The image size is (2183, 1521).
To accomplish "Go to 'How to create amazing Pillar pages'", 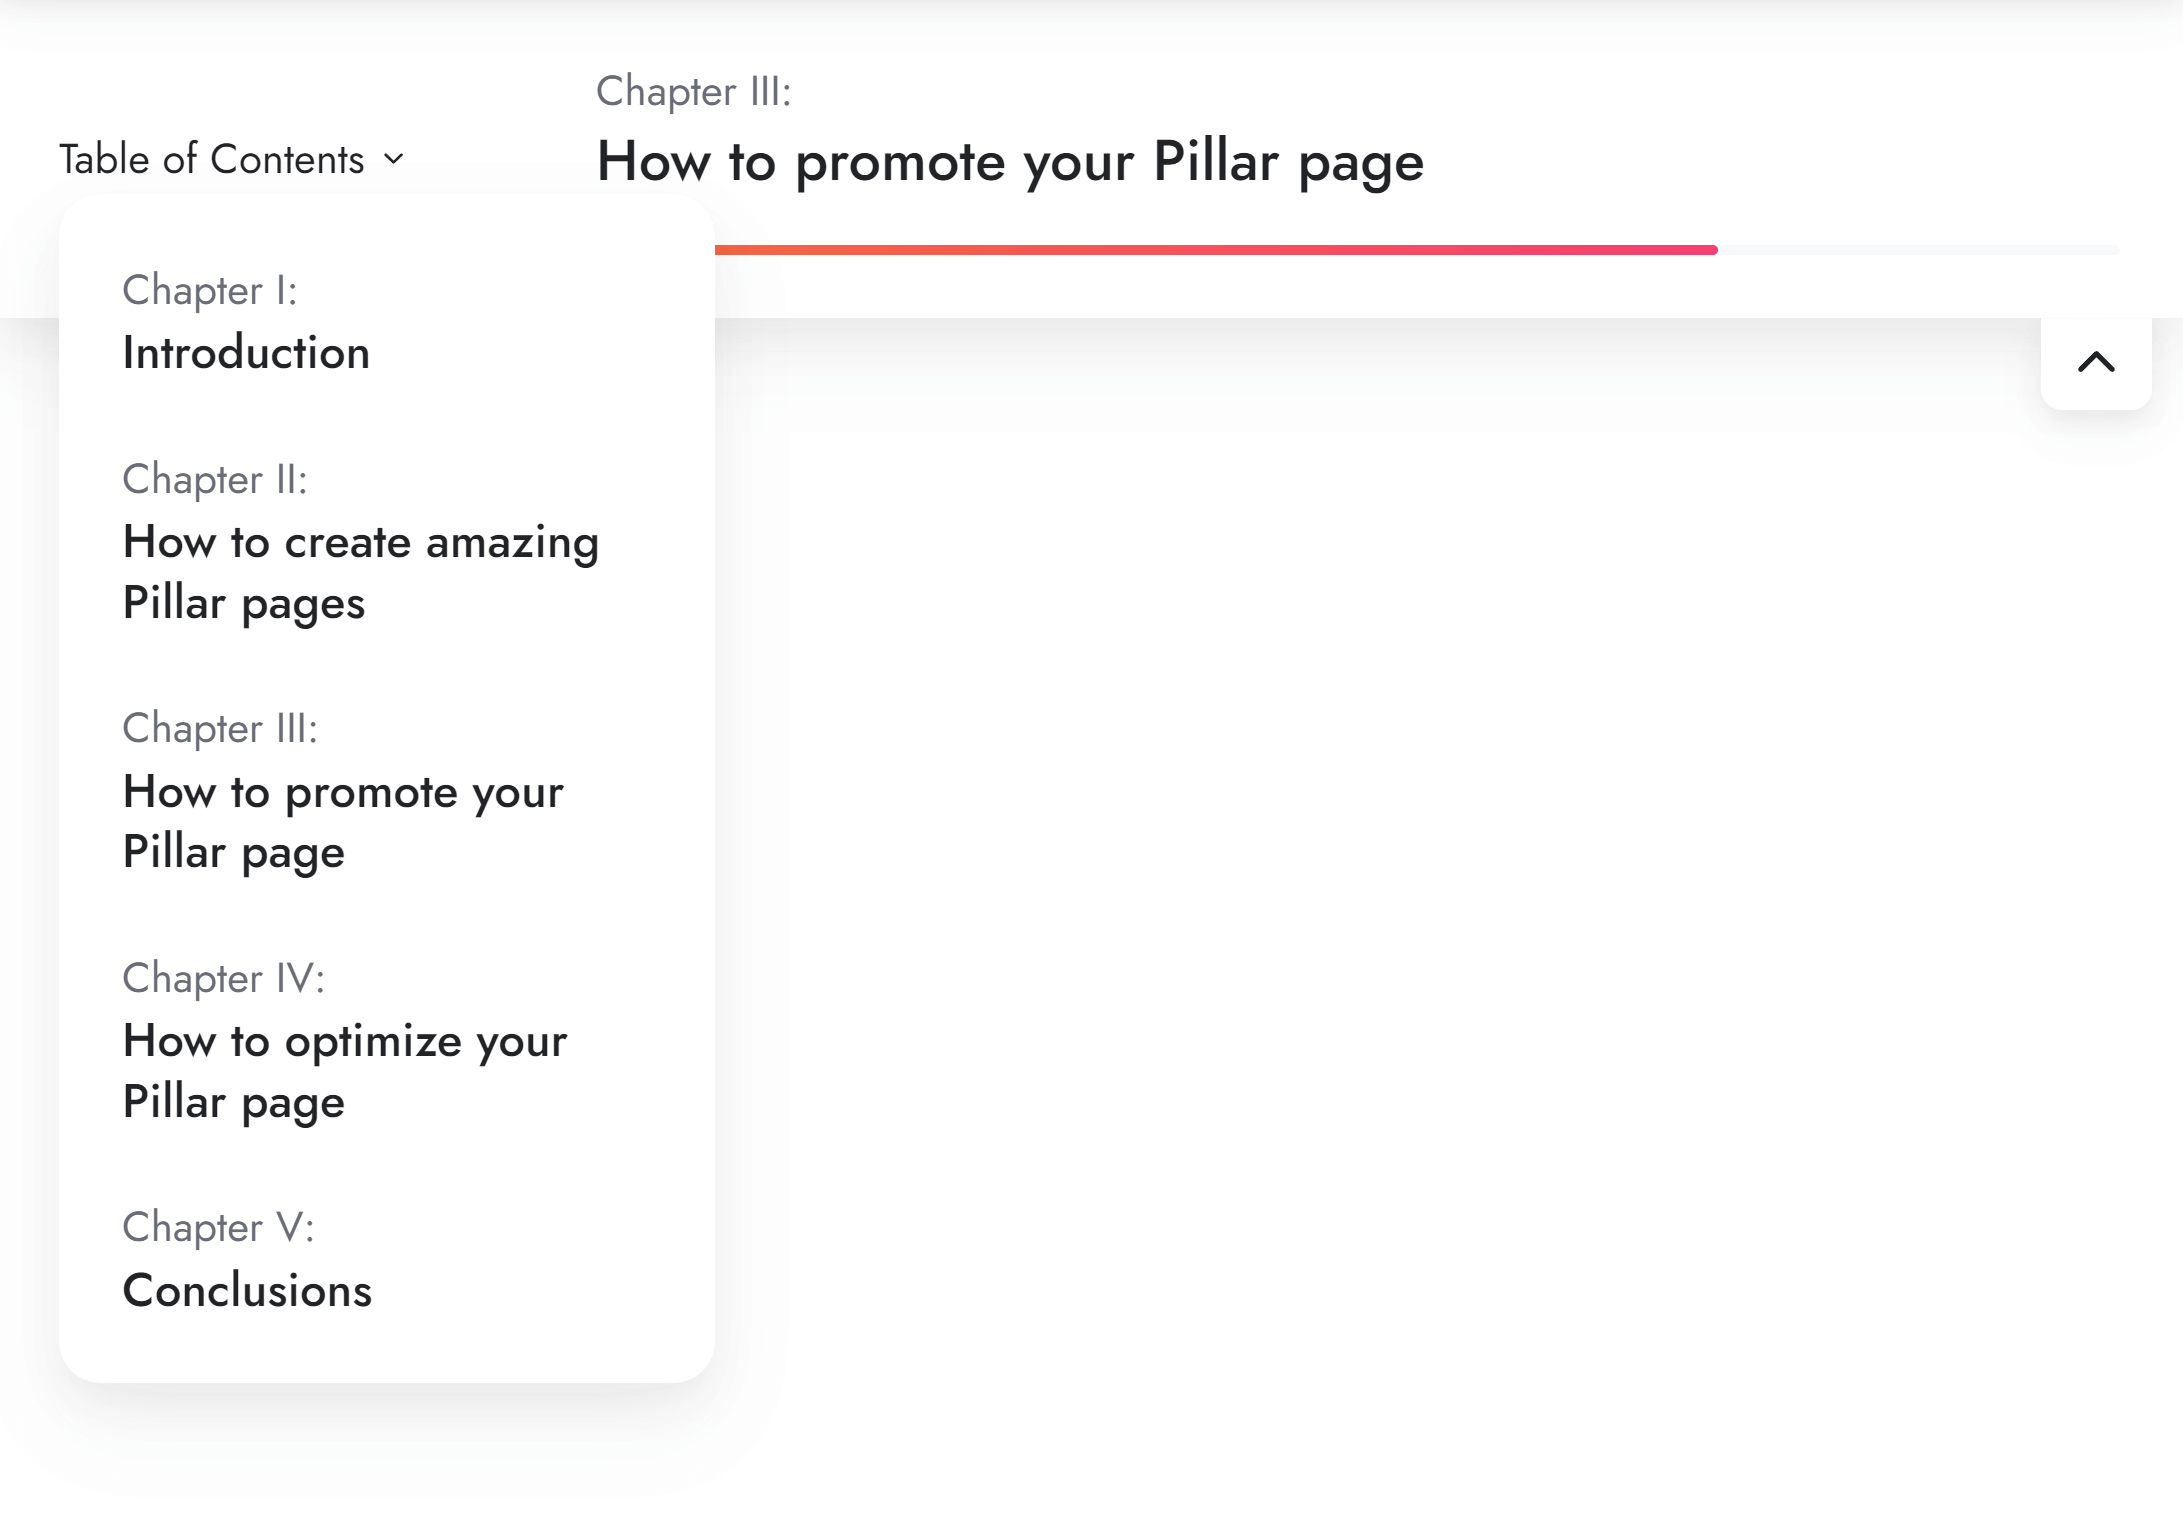I will click(x=360, y=572).
